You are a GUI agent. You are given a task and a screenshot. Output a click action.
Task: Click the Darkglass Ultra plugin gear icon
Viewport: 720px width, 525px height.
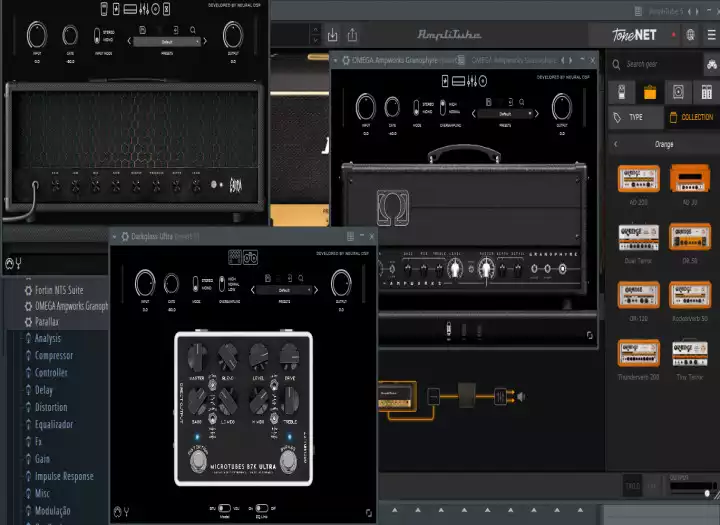coord(125,237)
